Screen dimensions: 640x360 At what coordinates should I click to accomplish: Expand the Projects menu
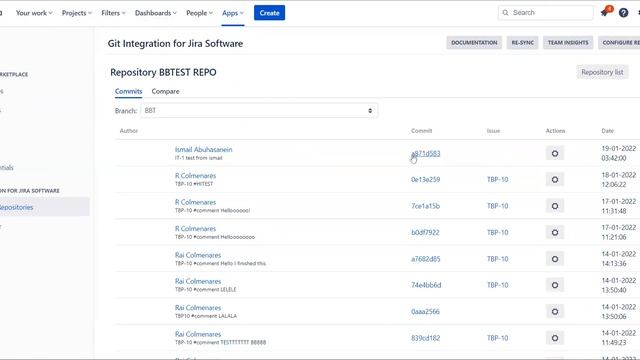click(x=77, y=13)
